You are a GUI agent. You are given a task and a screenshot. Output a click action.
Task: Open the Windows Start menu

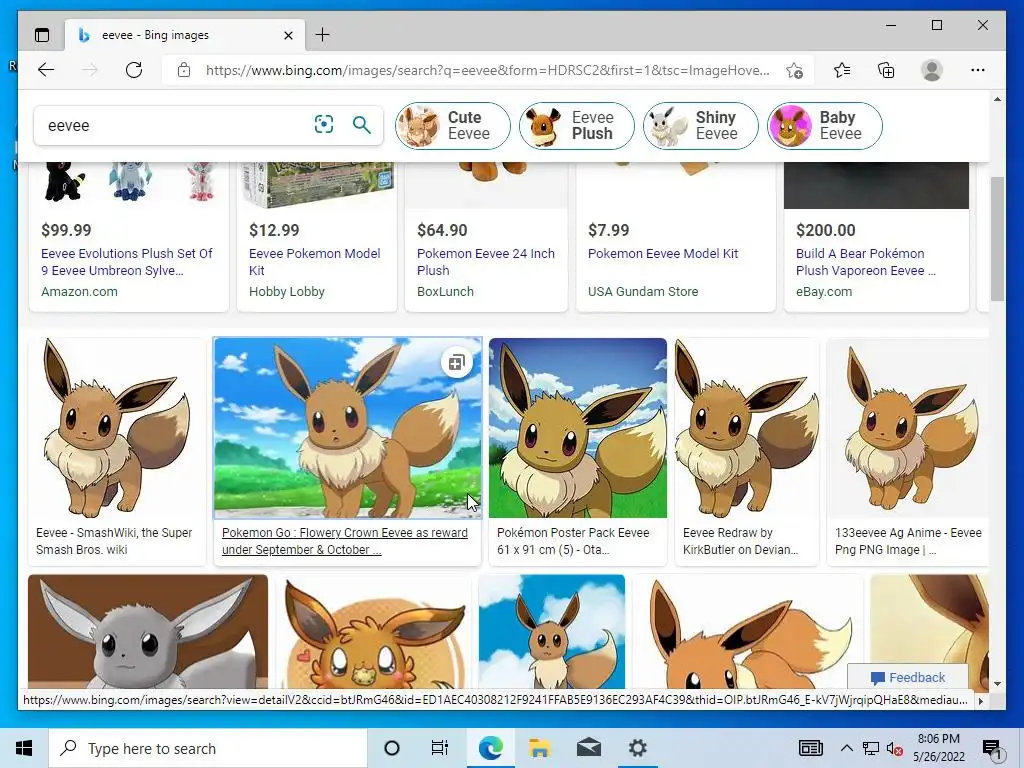pos(24,748)
